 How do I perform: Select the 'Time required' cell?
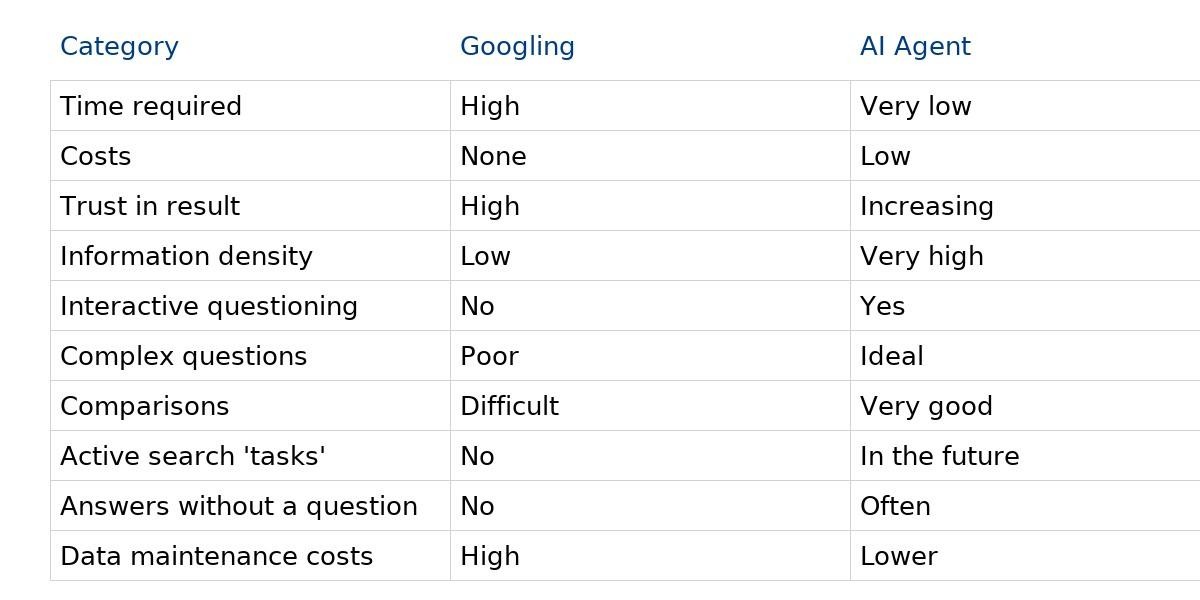151,106
